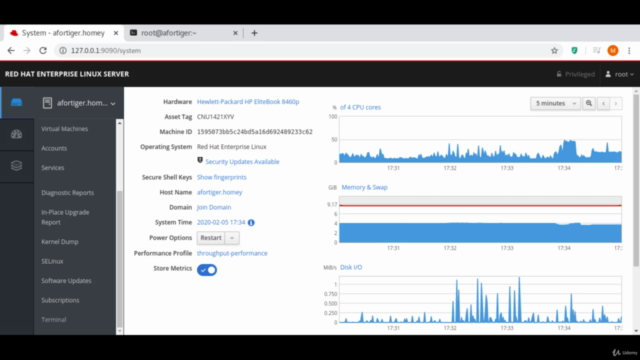This screenshot has width=640, height=360.
Task: Open of 4 CPU cores link
Action: pos(360,107)
